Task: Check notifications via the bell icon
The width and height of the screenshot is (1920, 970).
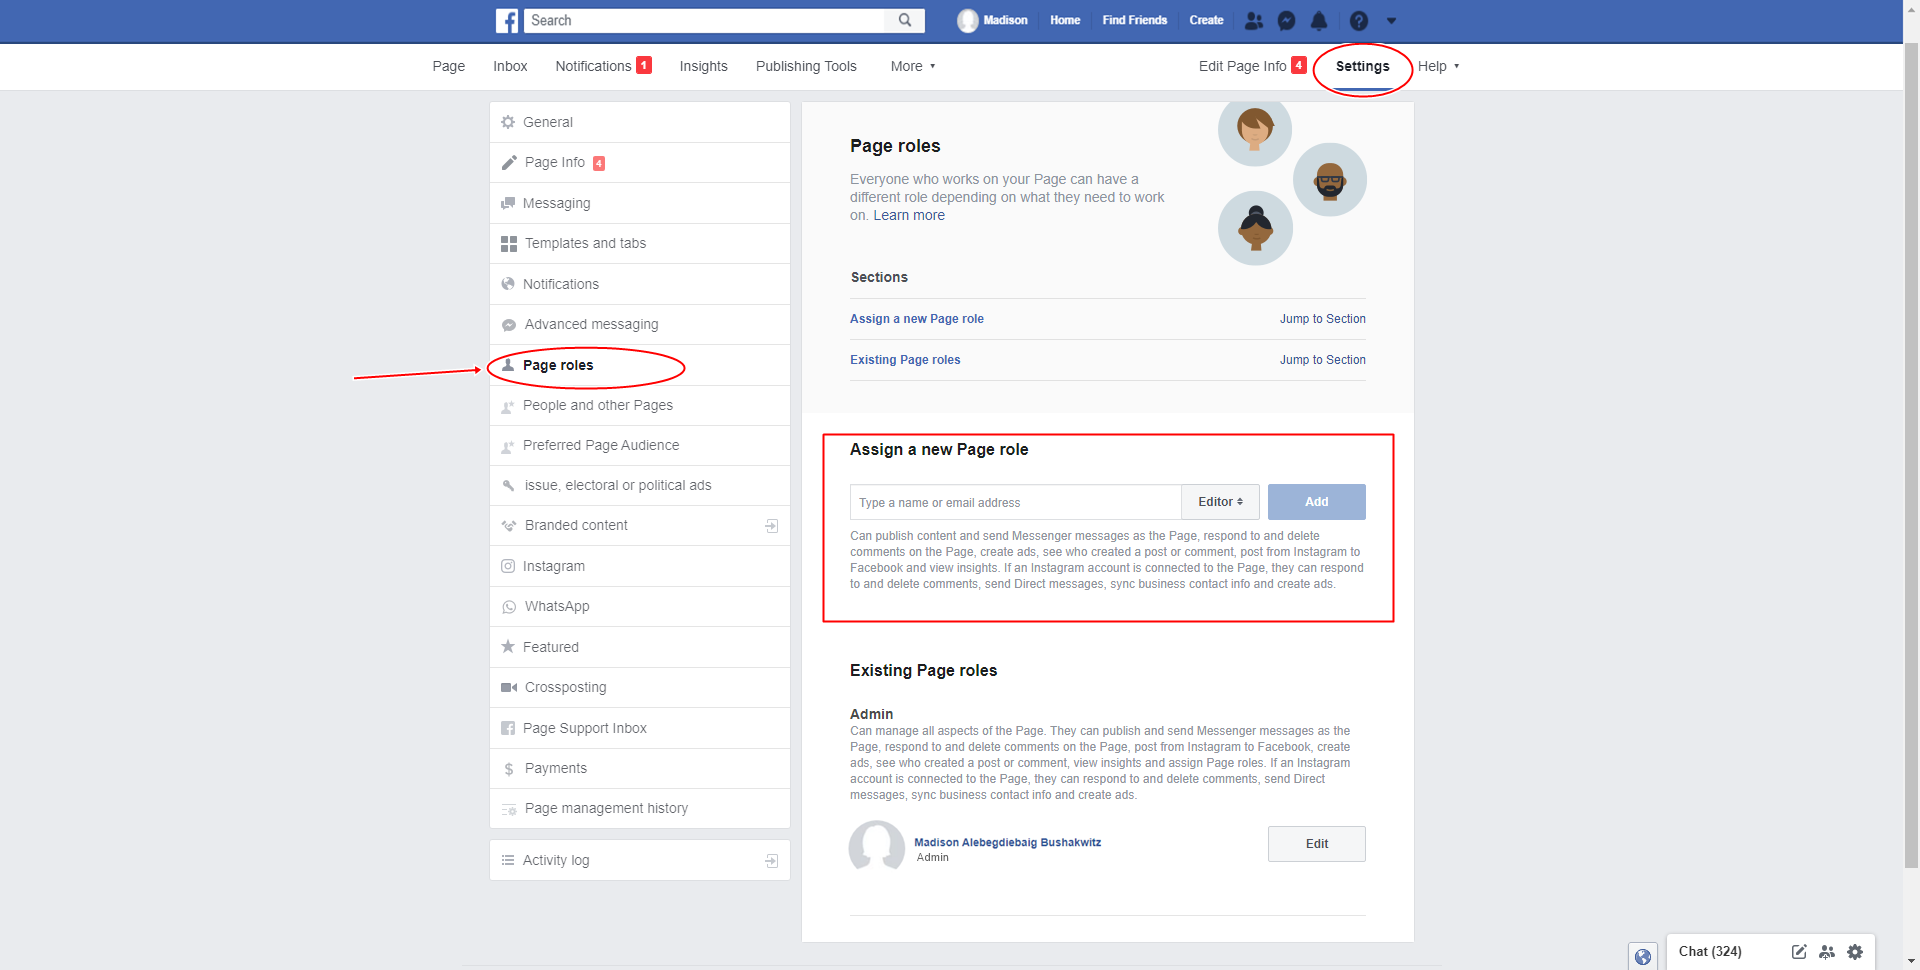Action: click(1319, 20)
